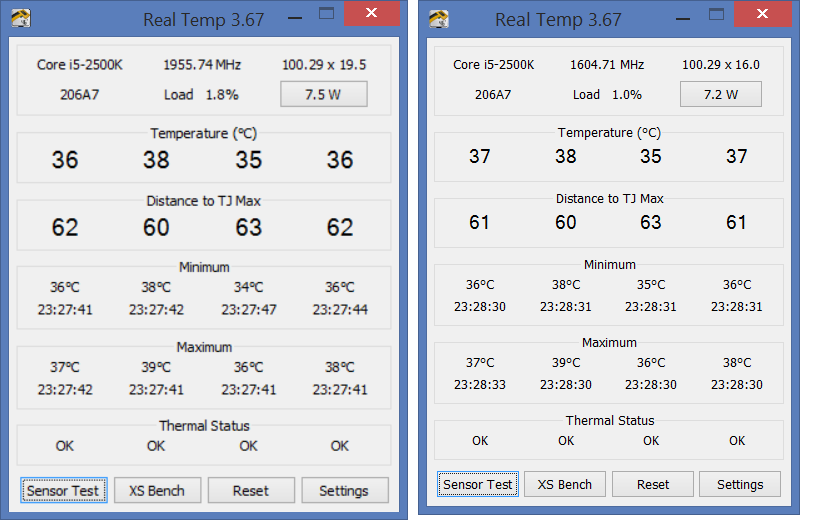Click Thermal Status heading in left window

204,426
